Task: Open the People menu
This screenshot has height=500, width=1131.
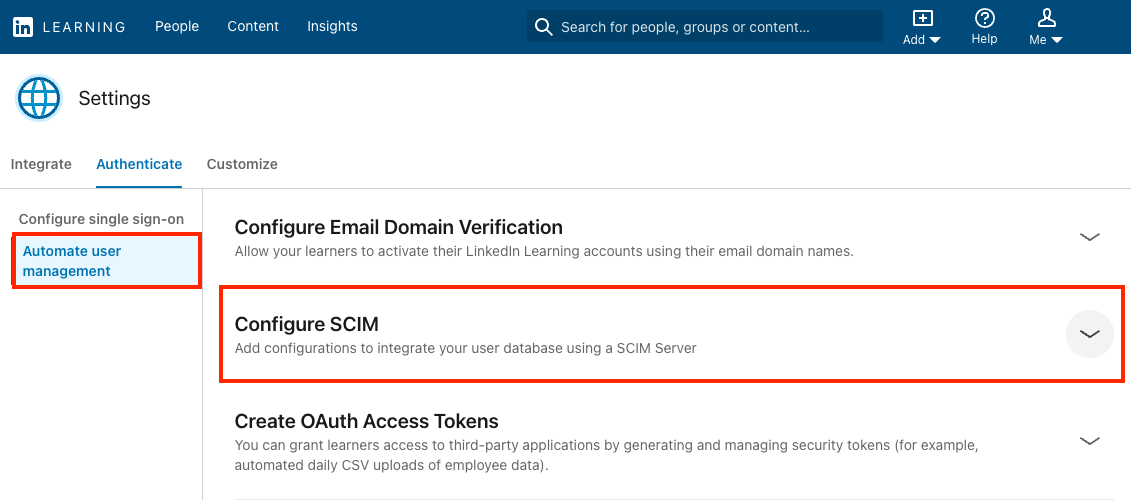Action: (177, 27)
